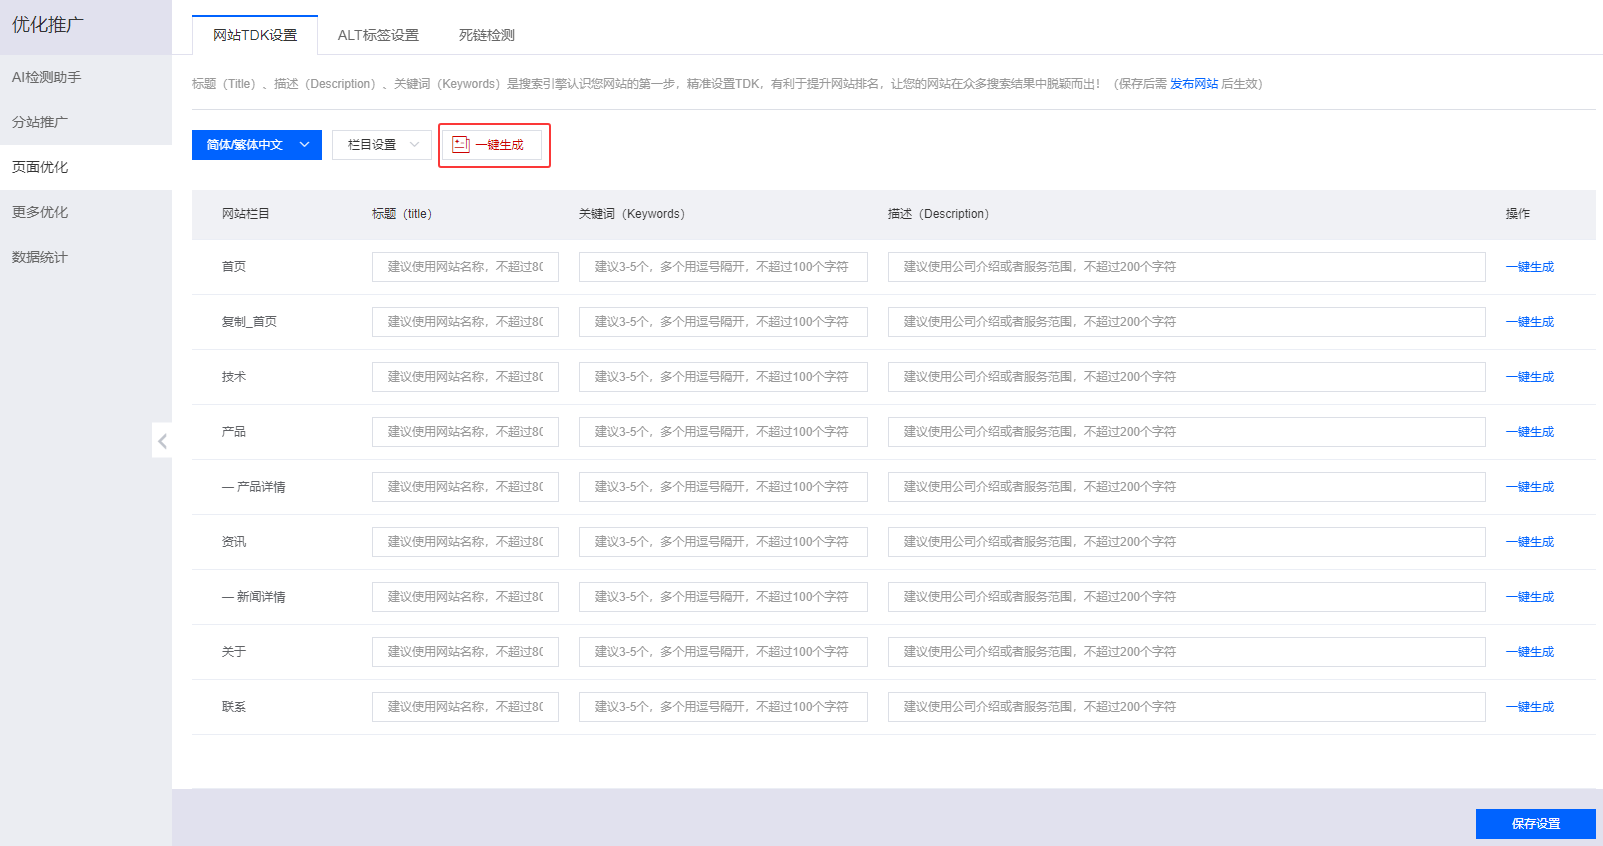Click 保存设置 button
1603x846 pixels.
click(1536, 824)
